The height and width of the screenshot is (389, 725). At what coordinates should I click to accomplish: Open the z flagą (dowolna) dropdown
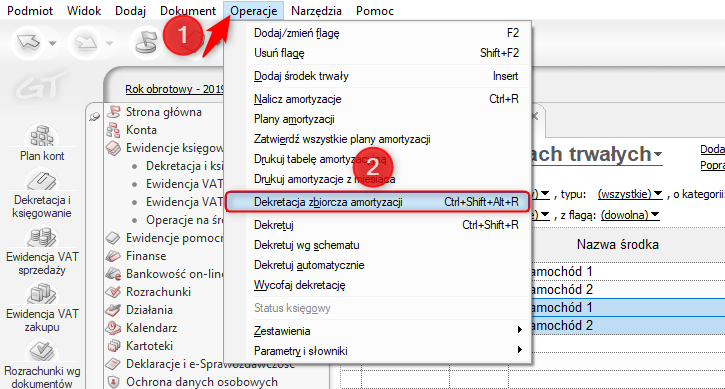[x=630, y=215]
